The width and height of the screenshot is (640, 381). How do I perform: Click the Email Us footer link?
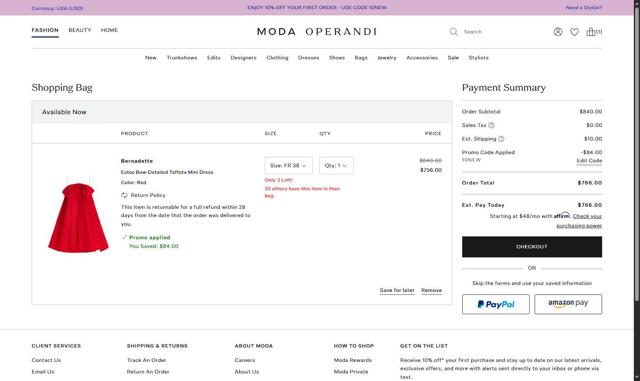(x=43, y=372)
